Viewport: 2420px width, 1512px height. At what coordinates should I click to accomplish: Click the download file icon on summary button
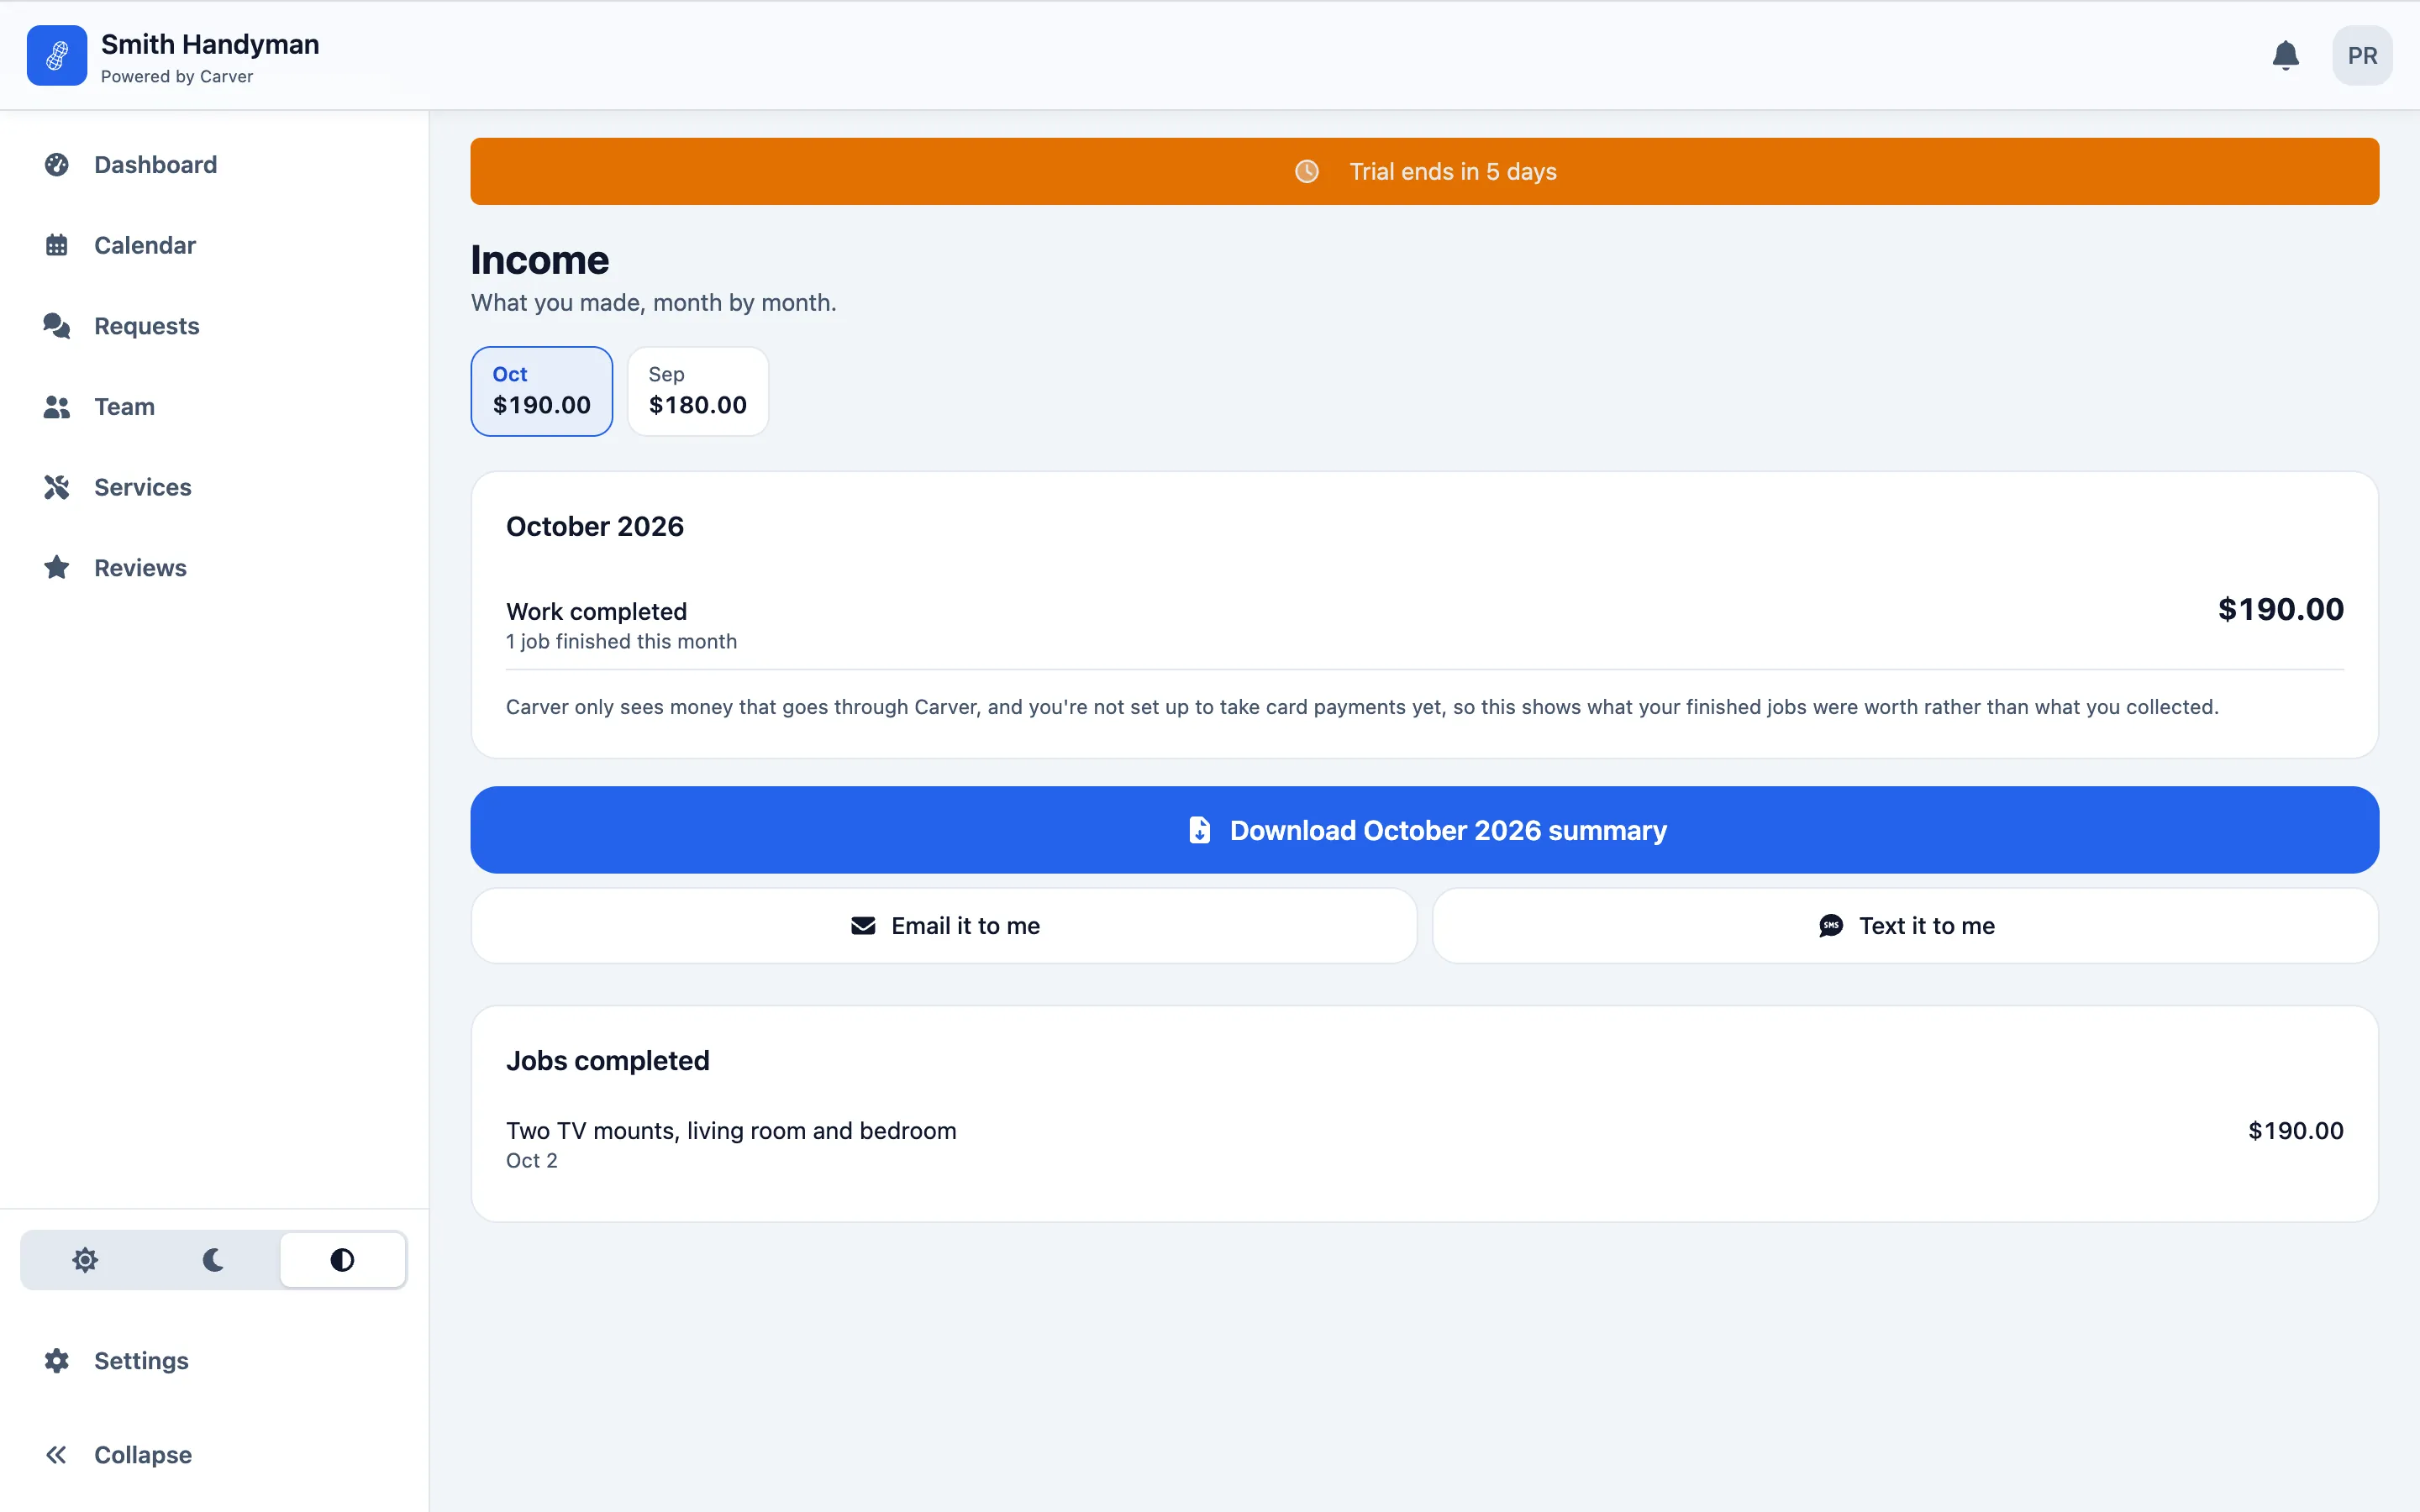tap(1199, 830)
